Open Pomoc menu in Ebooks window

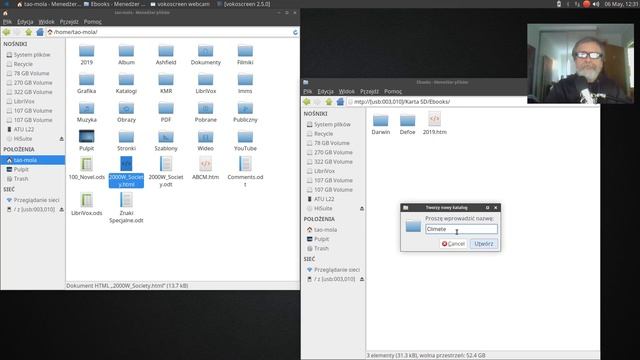(393, 91)
